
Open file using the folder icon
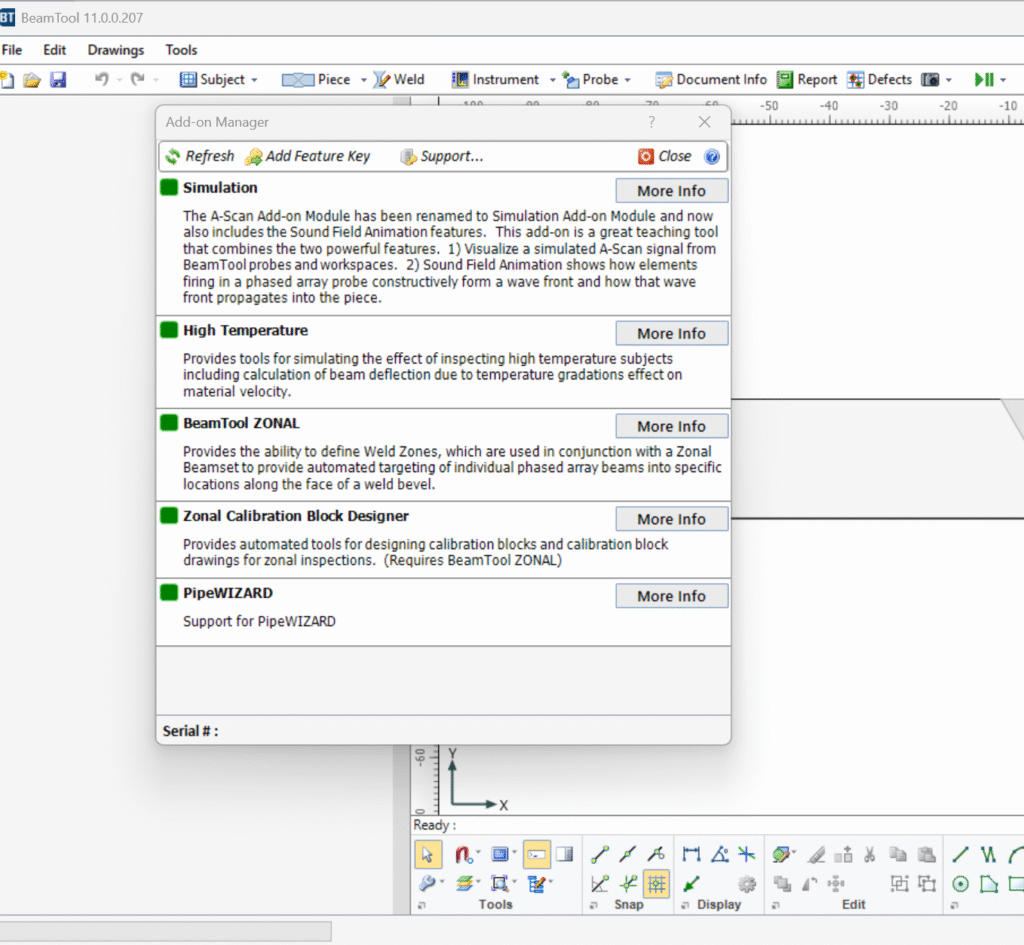point(32,79)
